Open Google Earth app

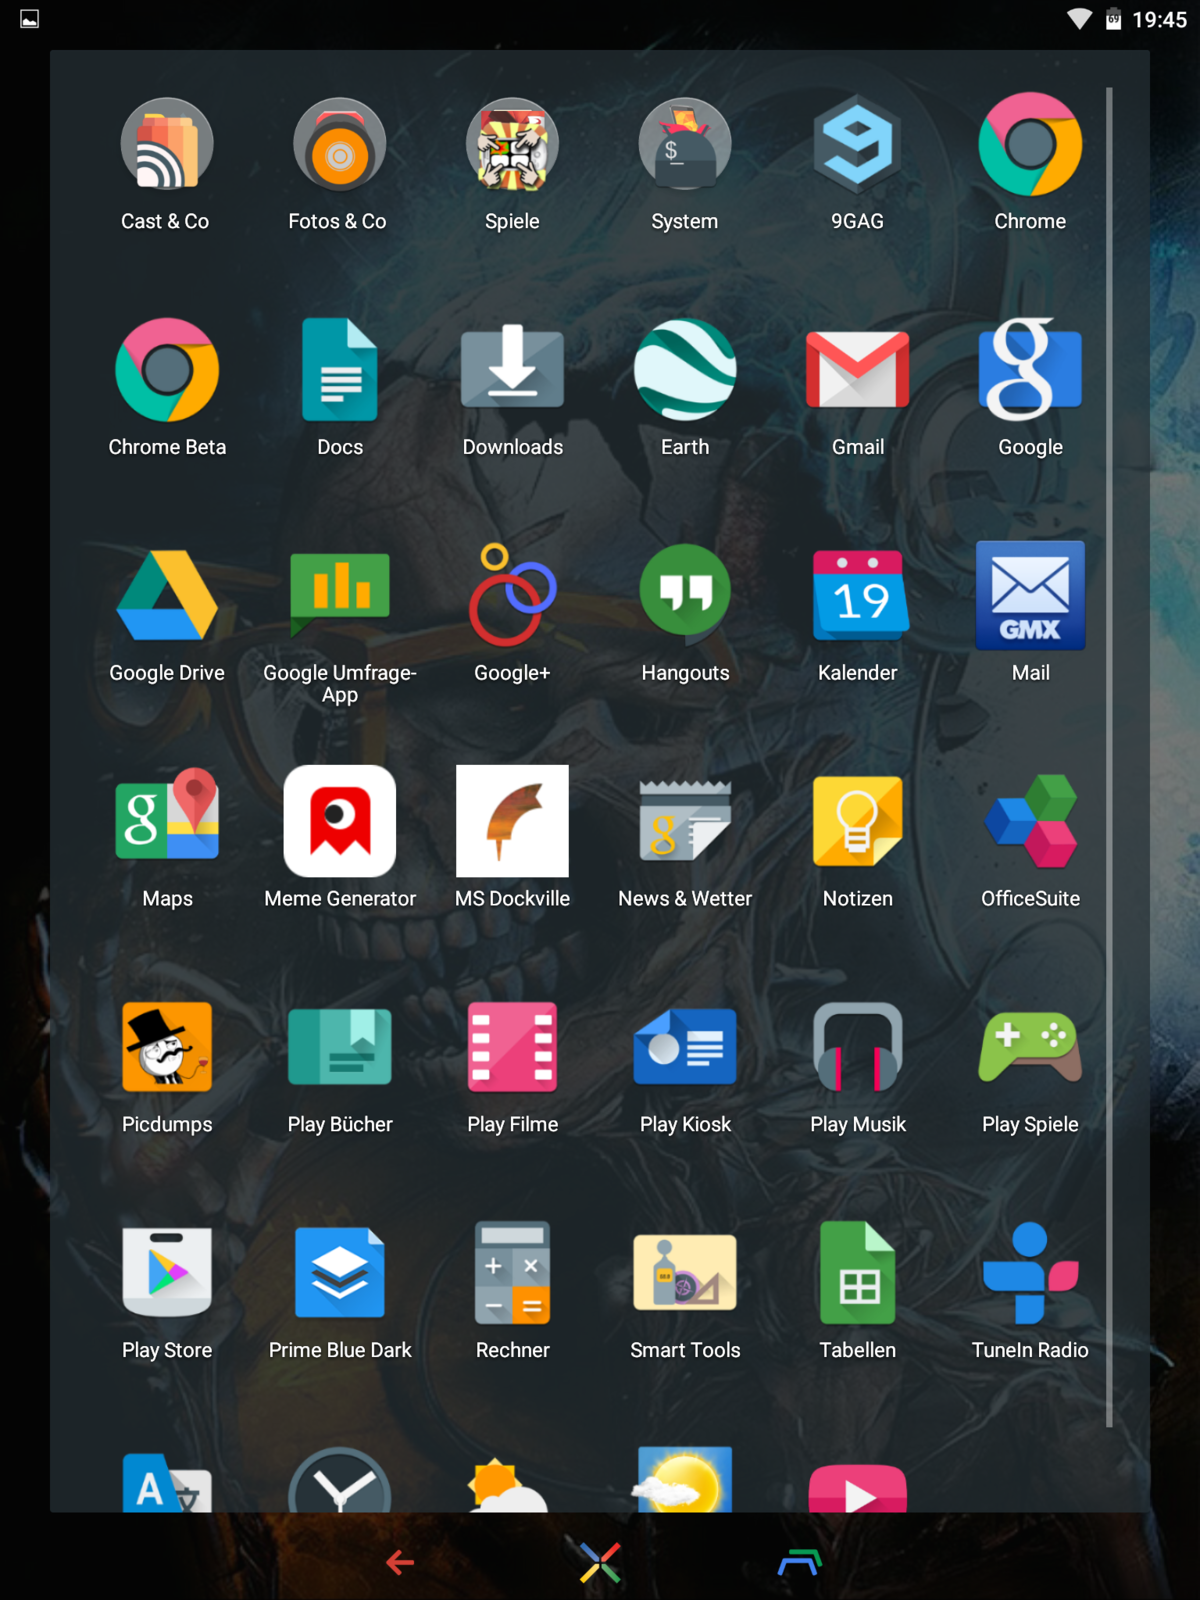click(685, 371)
